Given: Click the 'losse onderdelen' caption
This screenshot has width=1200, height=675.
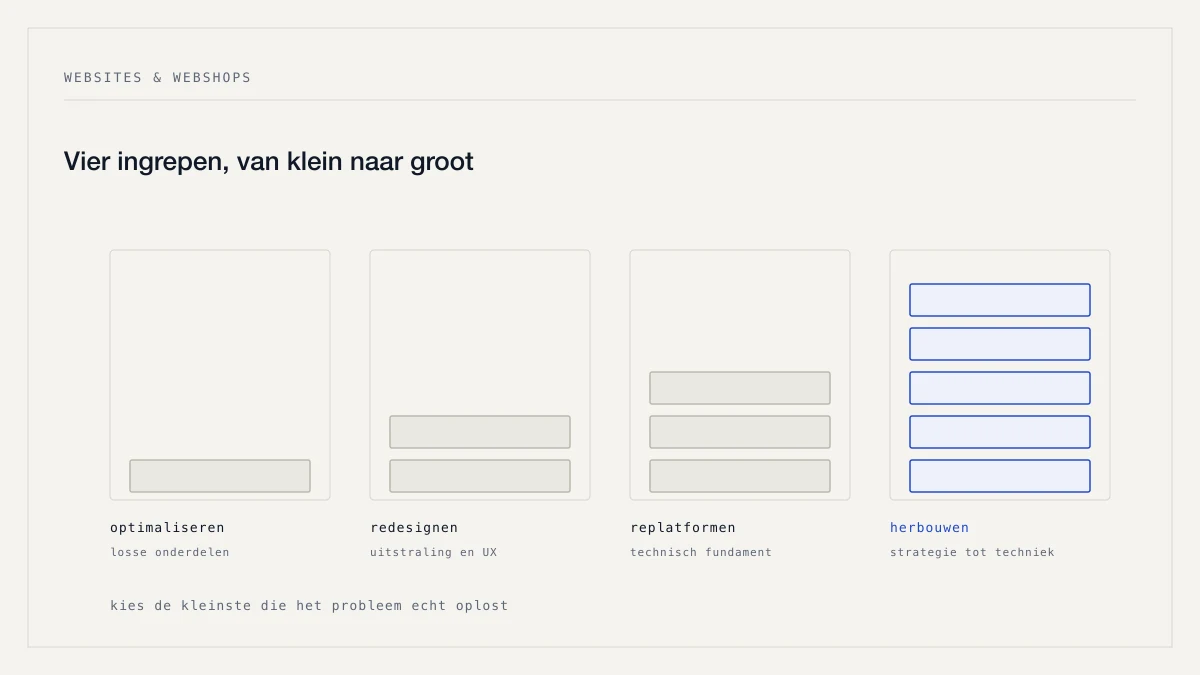Looking at the screenshot, I should (x=169, y=552).
